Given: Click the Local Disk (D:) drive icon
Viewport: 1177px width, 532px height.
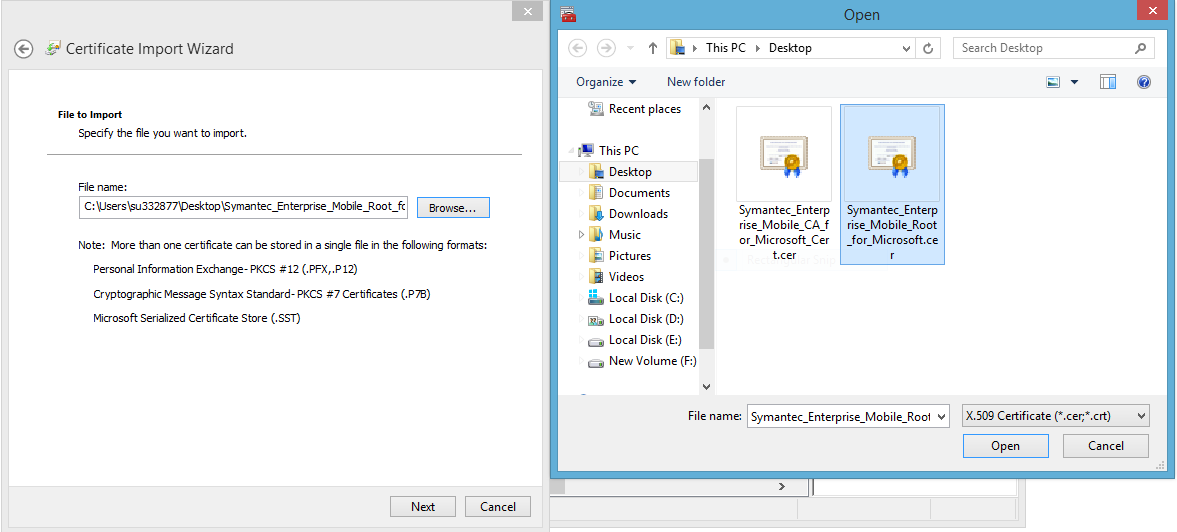Looking at the screenshot, I should click(596, 319).
